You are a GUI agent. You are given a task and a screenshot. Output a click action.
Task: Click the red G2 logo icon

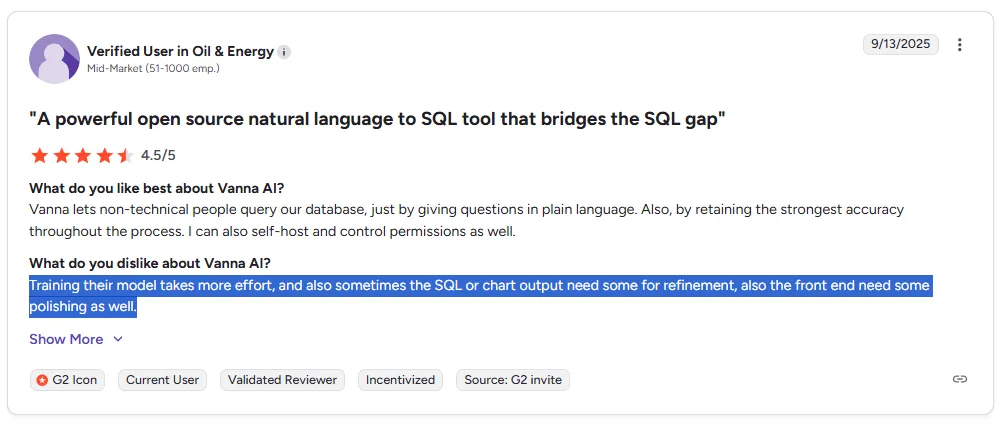42,380
